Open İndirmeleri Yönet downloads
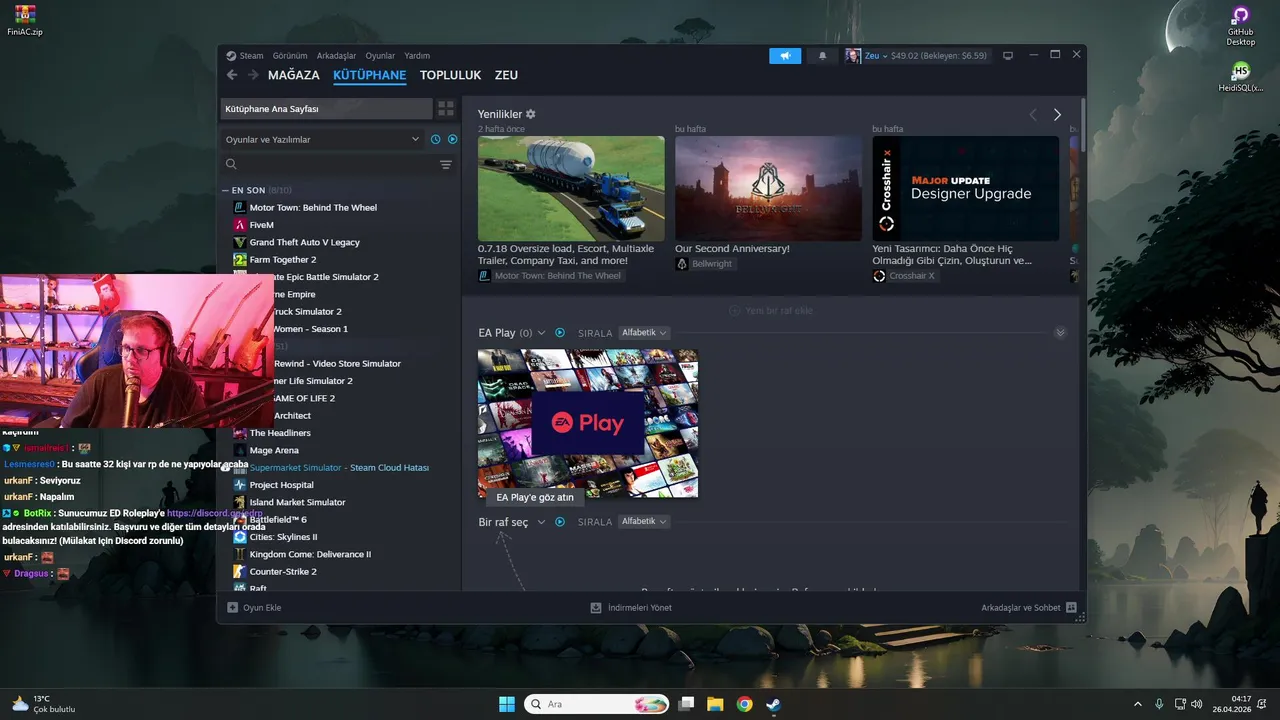This screenshot has width=1280, height=720. pos(631,607)
